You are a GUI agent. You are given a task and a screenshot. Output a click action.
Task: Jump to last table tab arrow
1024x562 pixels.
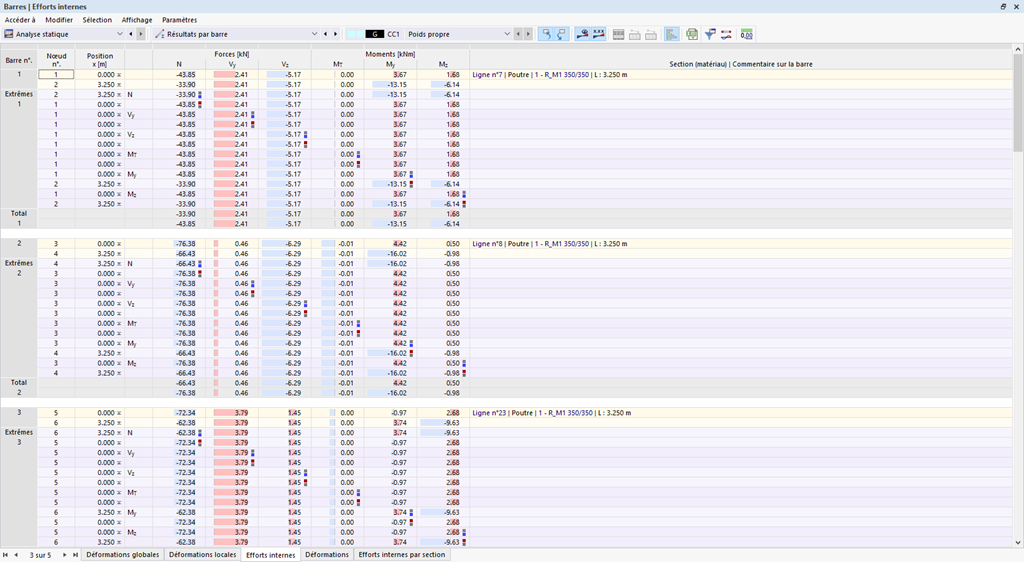[x=75, y=555]
